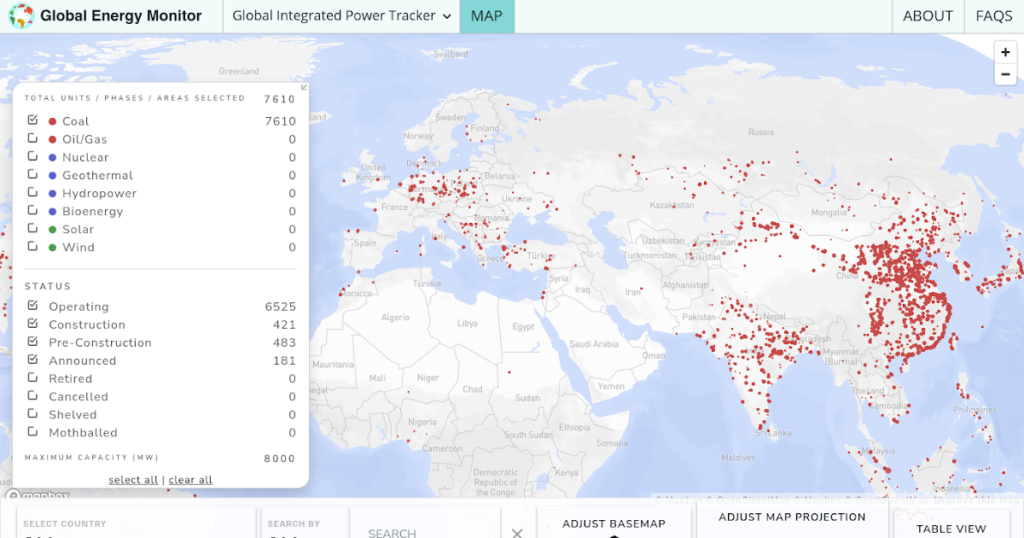Switch to the MAP tab
The height and width of the screenshot is (538, 1024).
tap(487, 16)
